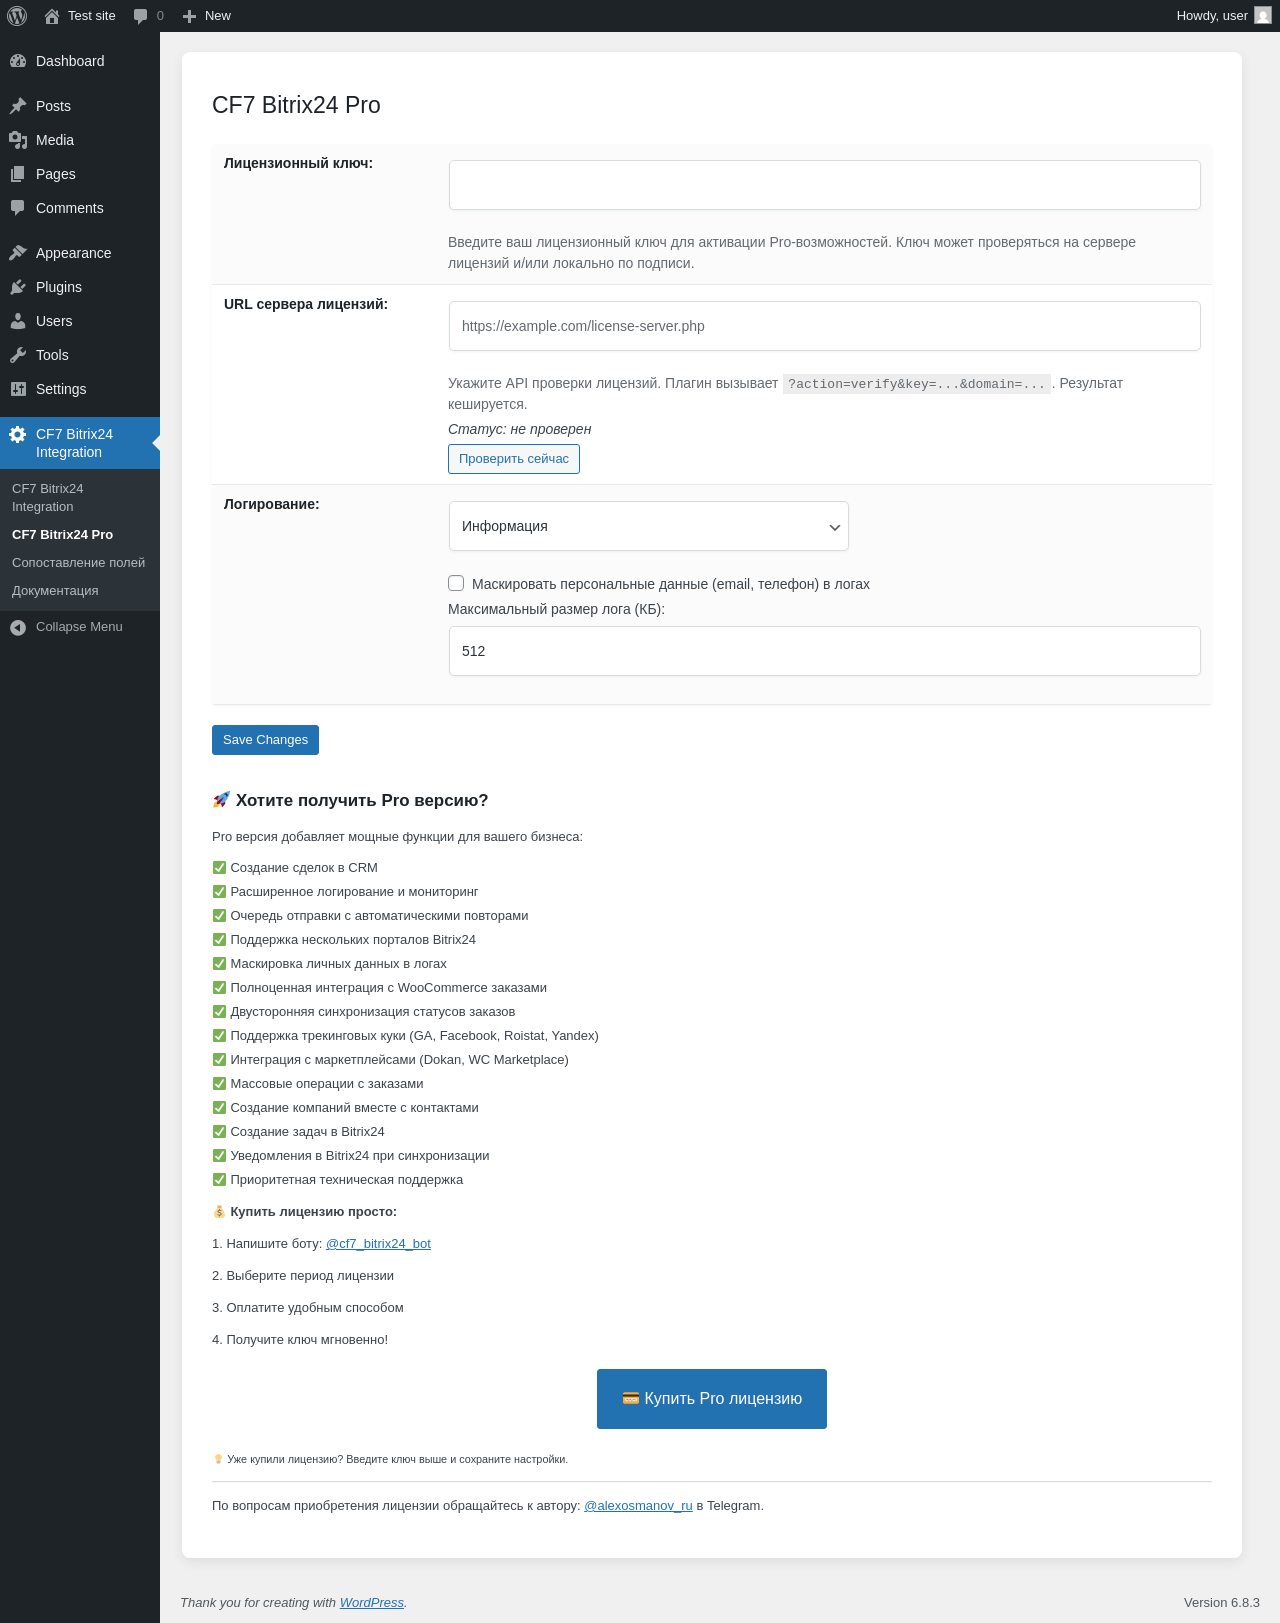Screen dimensions: 1280x1623
Task: Click the '?action=verify&key=...&domain=...' code snippet
Action: click(917, 384)
